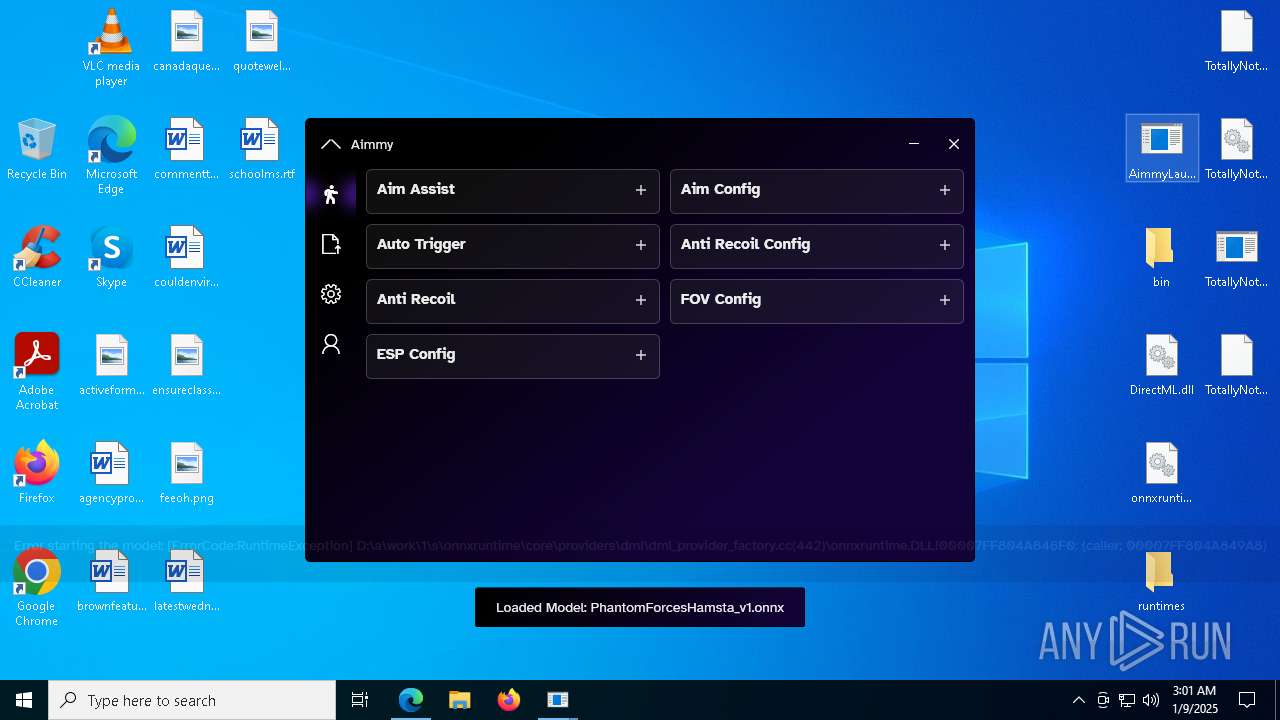Select the brownfeatu Word document icon
Image resolution: width=1280 pixels, height=720 pixels.
(111, 581)
